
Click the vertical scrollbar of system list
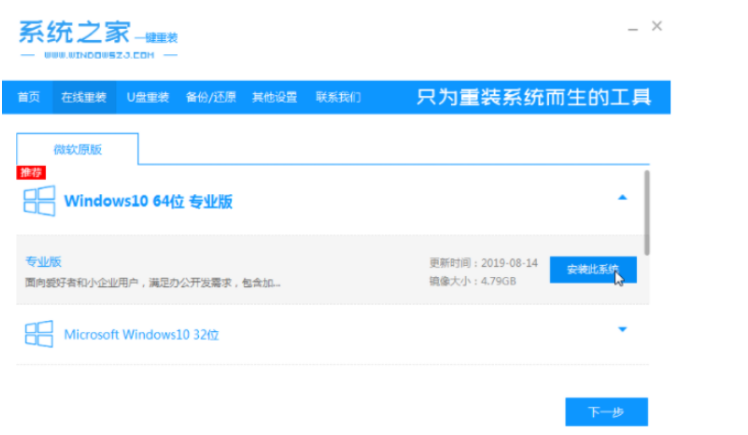647,211
